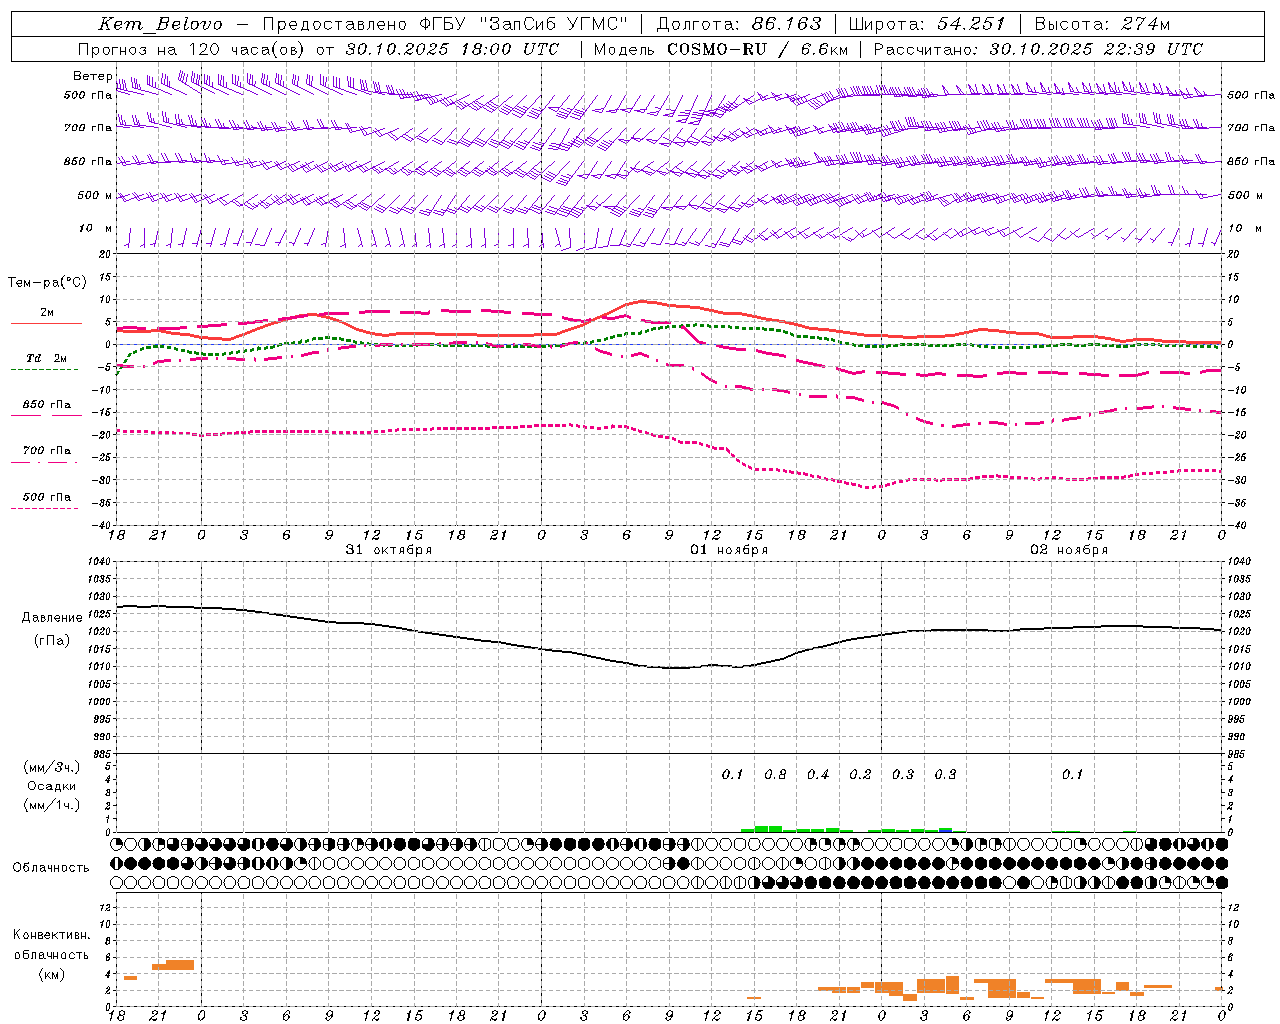Click the "Ветер" wind panel label
The width and height of the screenshot is (1280, 1024).
click(92, 76)
